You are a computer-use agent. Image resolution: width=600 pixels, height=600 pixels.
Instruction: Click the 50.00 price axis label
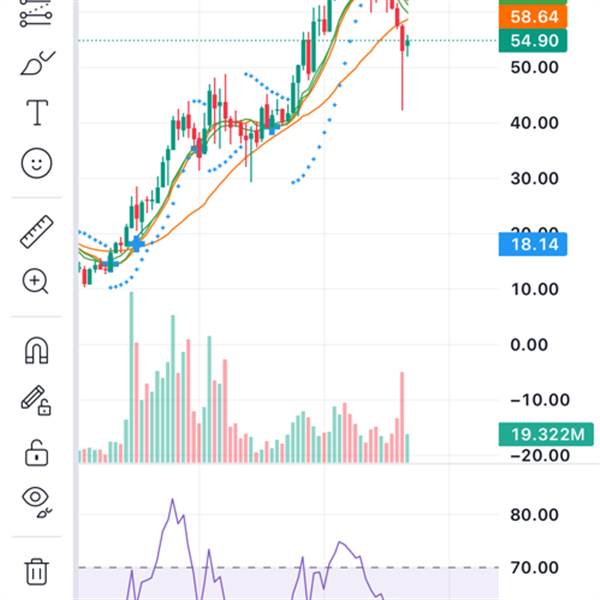pyautogui.click(x=534, y=67)
